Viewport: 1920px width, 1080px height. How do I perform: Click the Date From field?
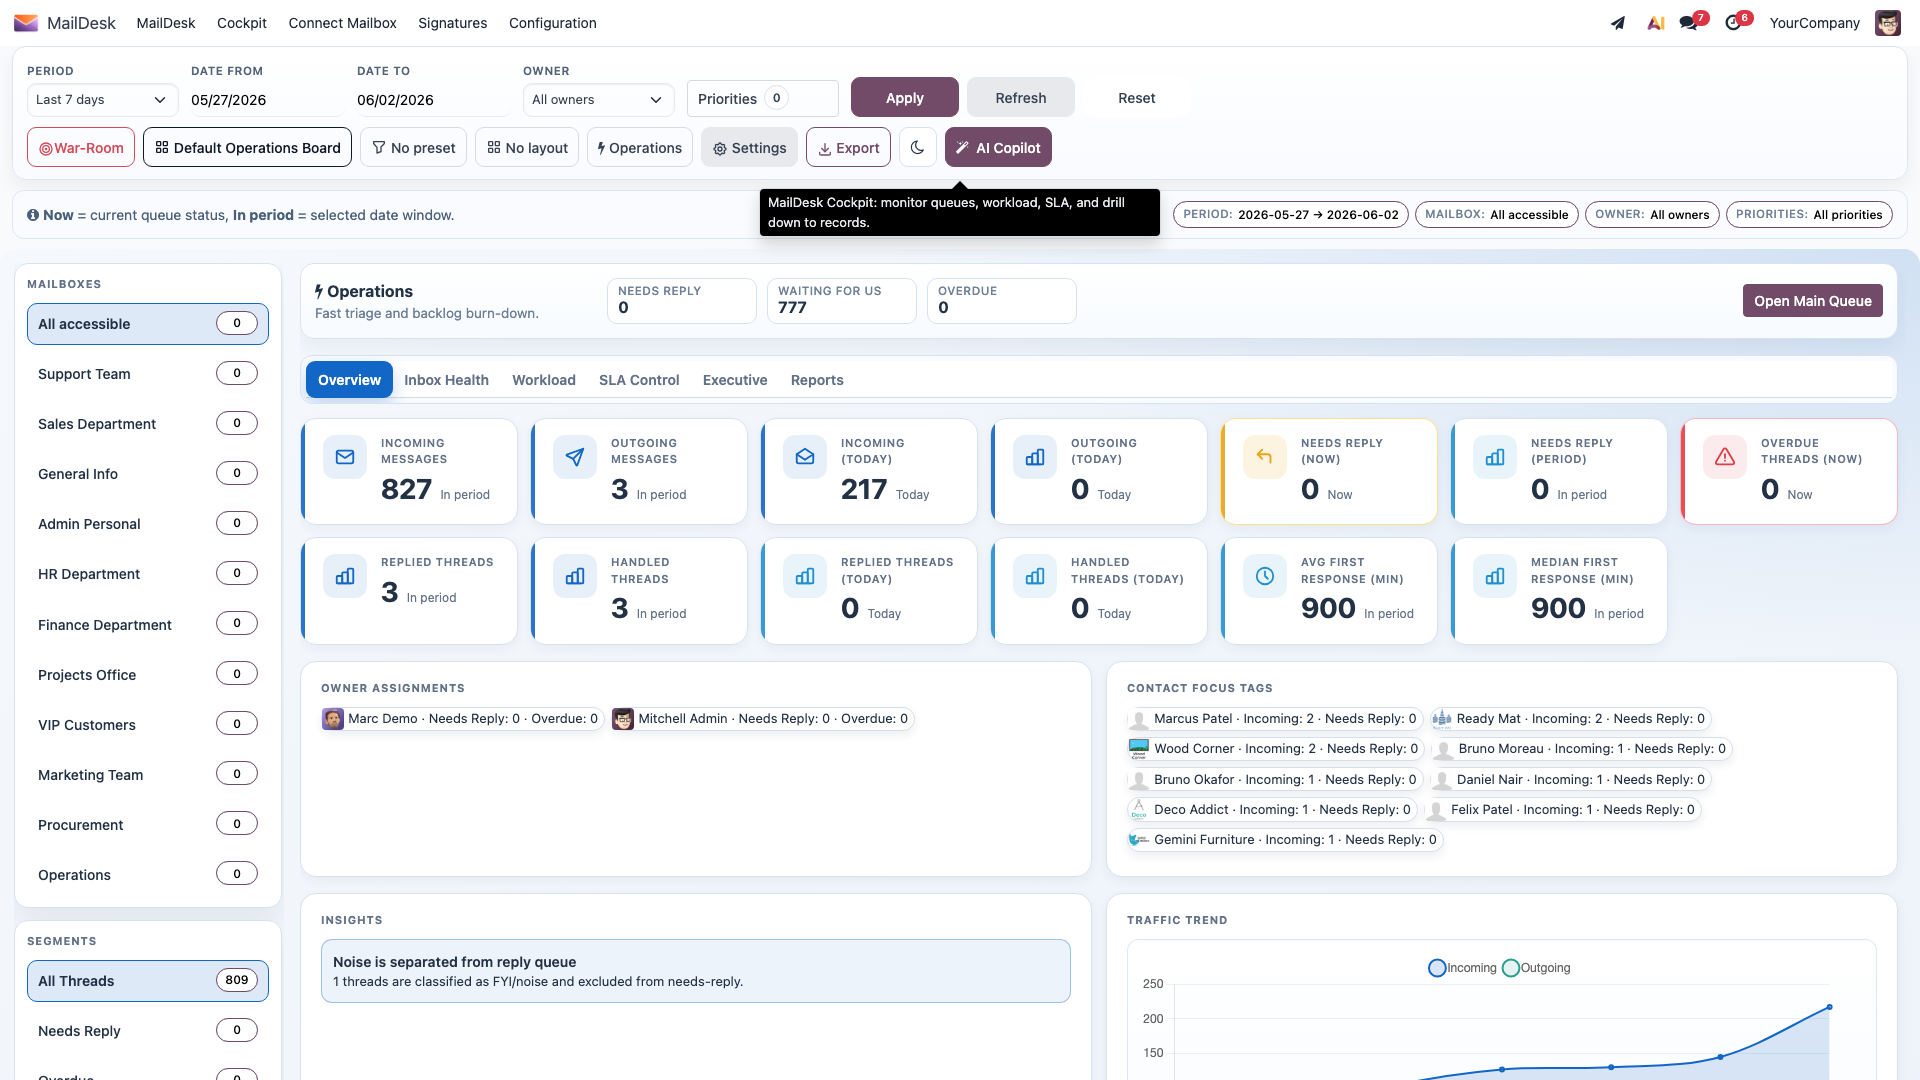268,100
